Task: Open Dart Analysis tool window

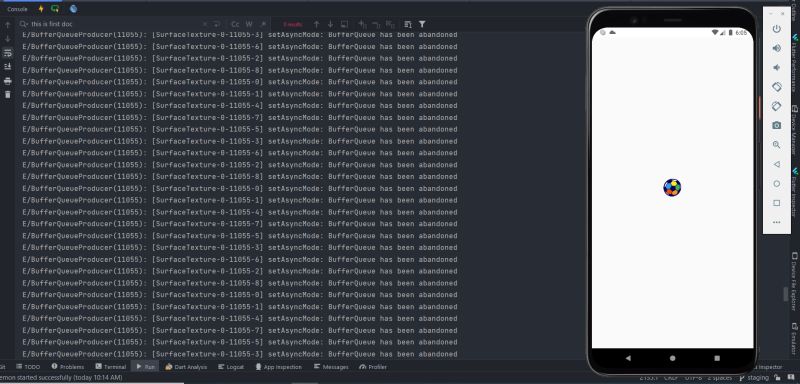Action: pos(186,367)
